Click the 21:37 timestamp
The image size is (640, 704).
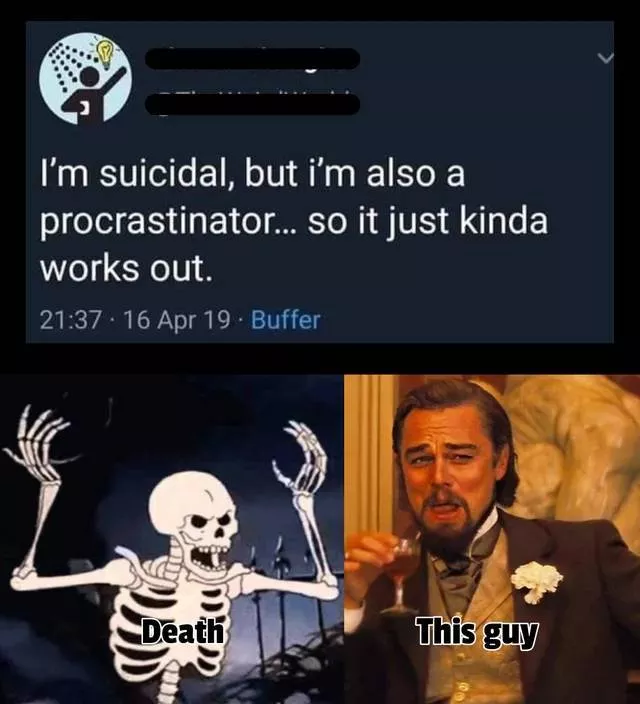[x=70, y=321]
